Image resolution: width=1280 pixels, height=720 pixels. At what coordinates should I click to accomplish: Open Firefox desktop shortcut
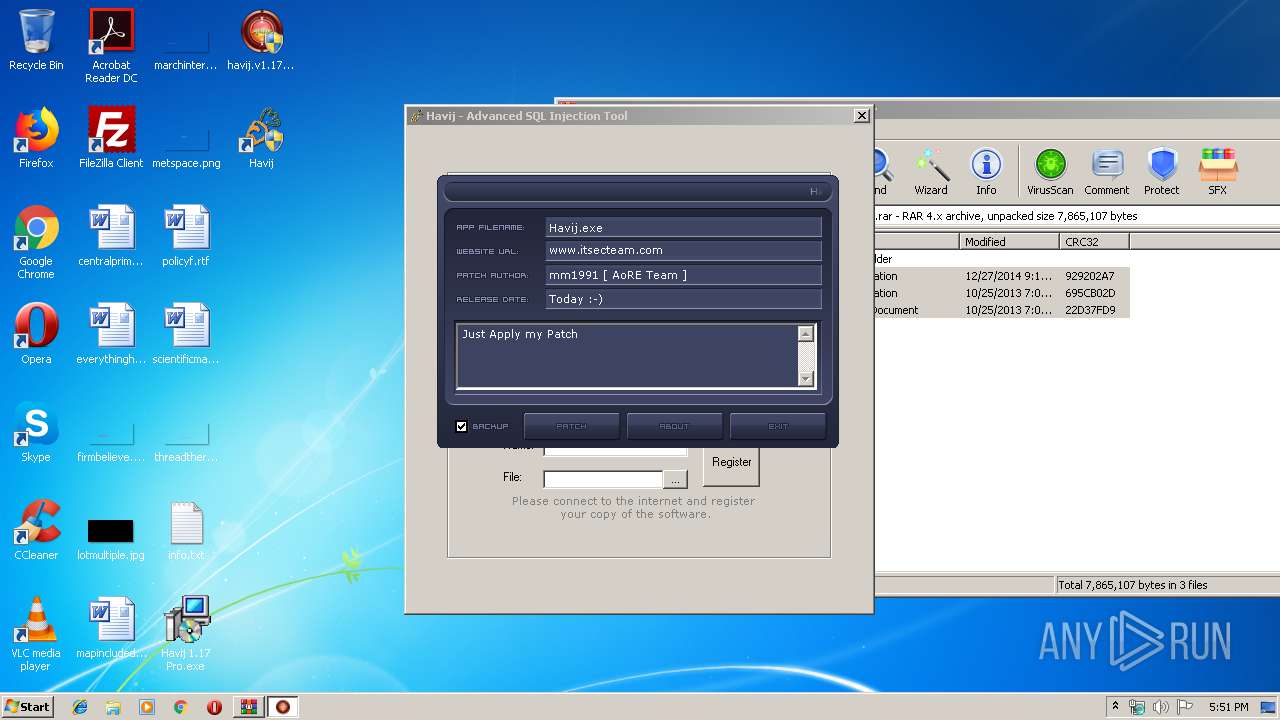(36, 138)
